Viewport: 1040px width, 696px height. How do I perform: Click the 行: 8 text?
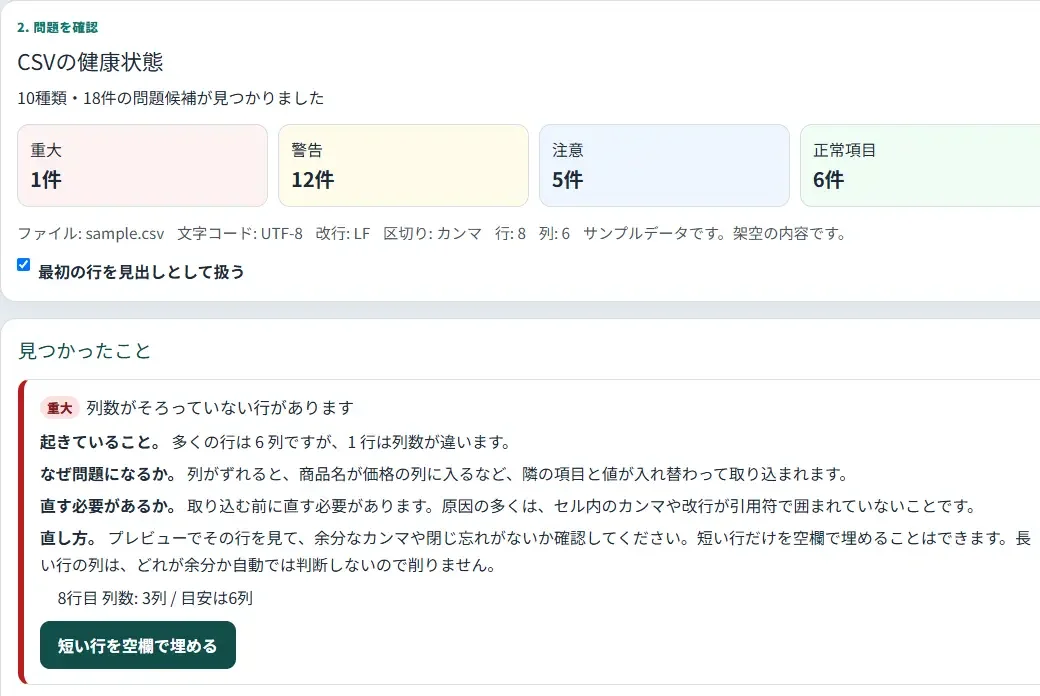(510, 234)
